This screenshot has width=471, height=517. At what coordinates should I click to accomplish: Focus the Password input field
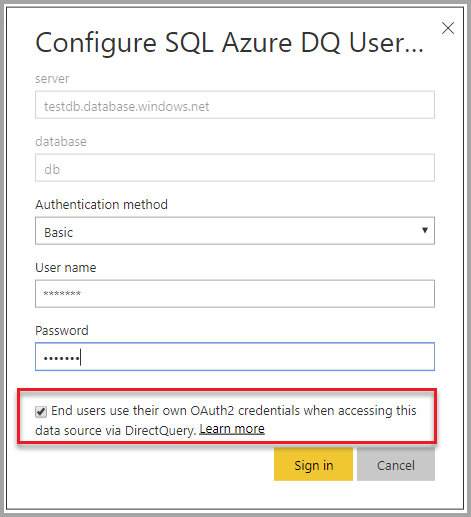(235, 357)
